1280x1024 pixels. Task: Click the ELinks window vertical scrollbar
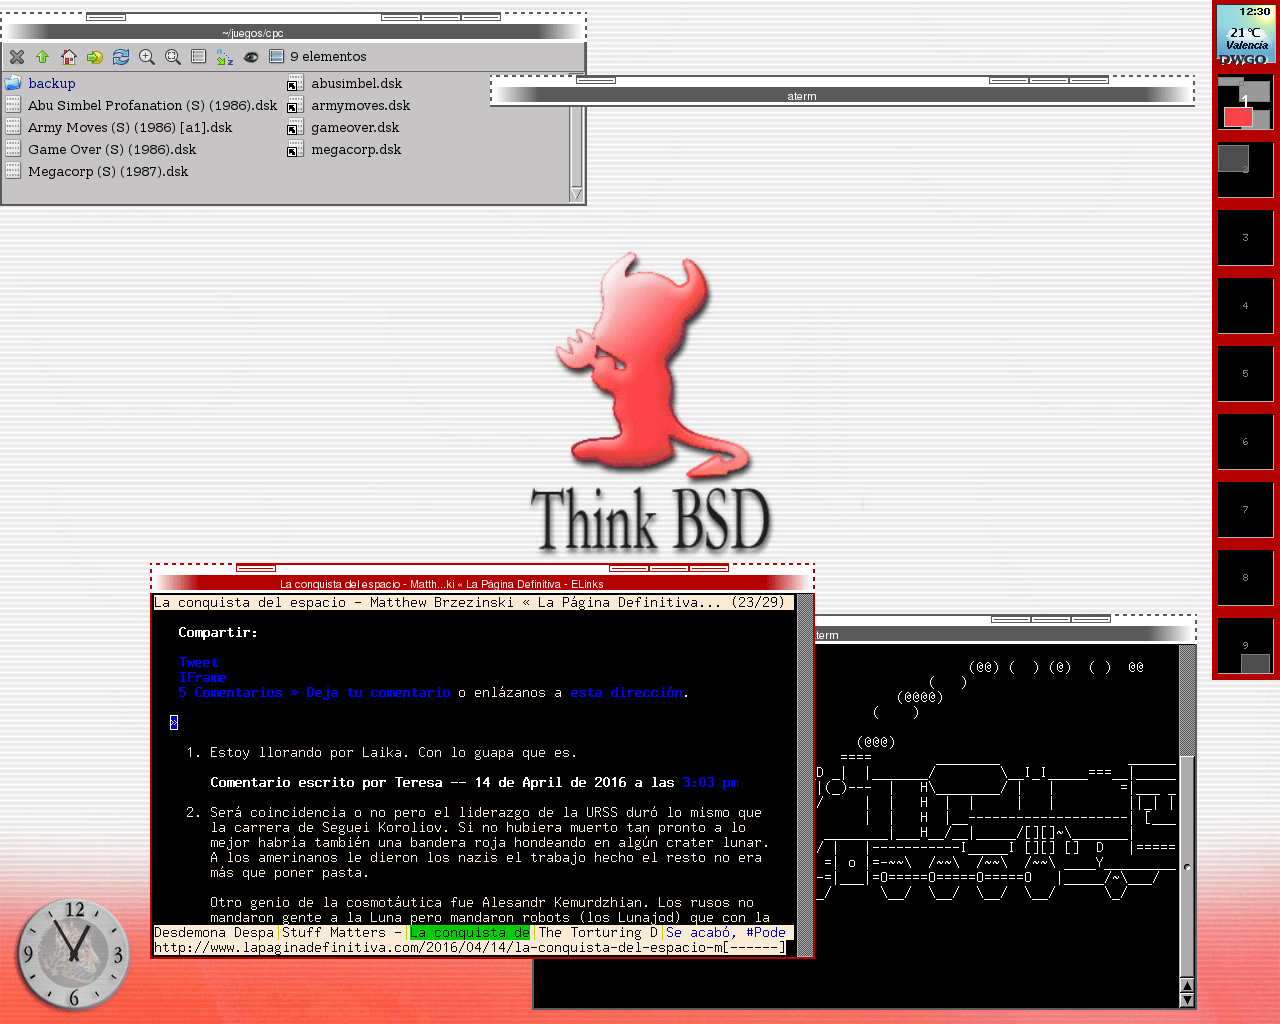click(x=804, y=775)
